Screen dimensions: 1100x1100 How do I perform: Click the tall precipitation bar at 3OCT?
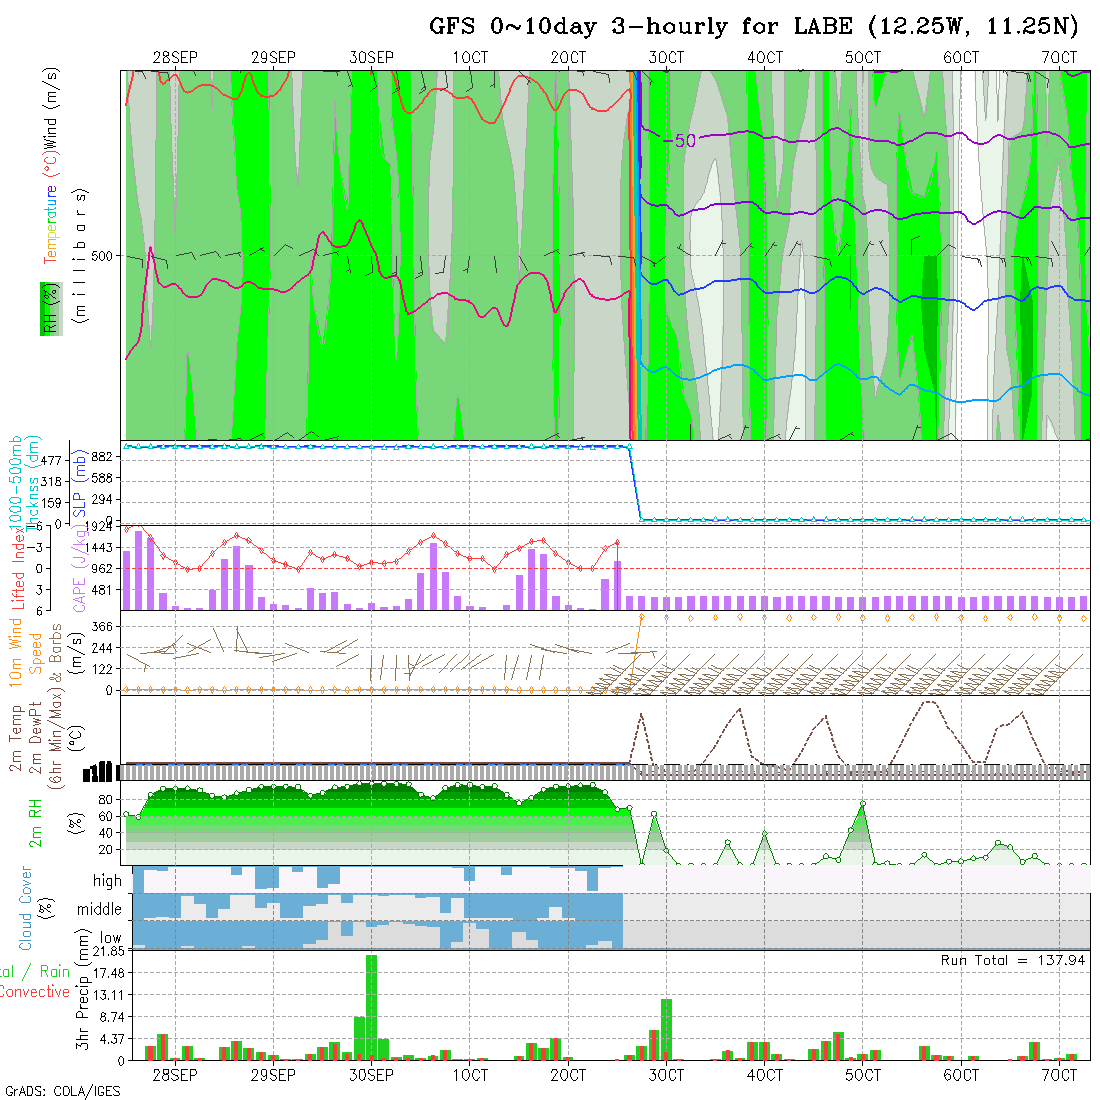[666, 1028]
